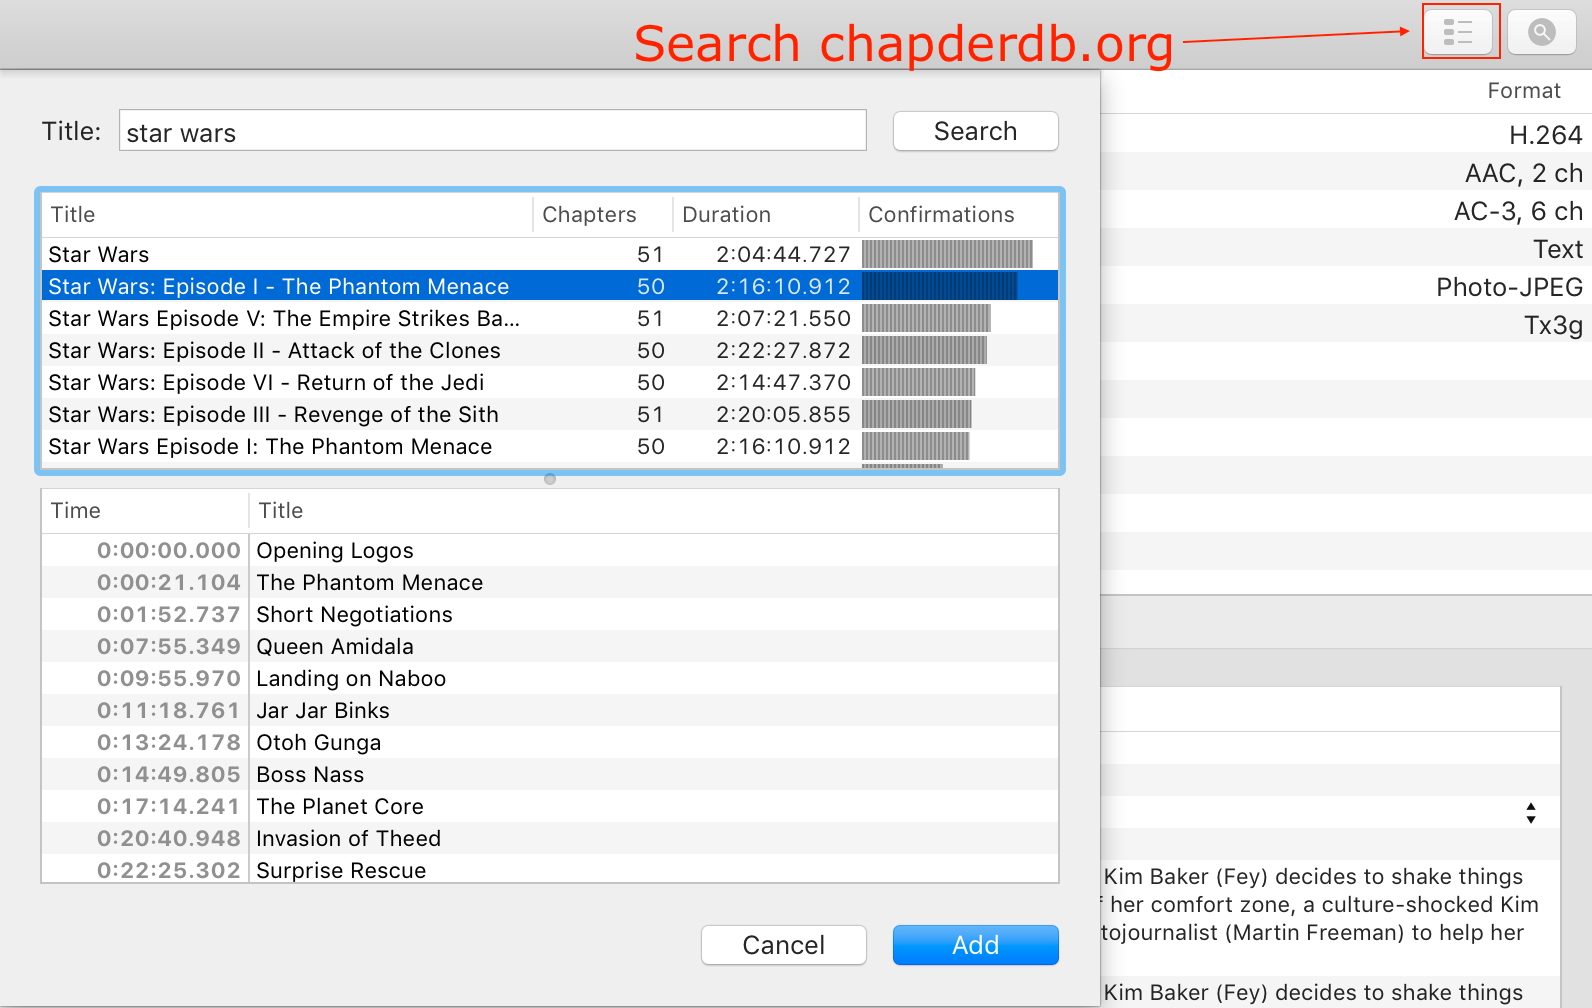Select the 'Invasion of Theed' chapter
1592x1008 pixels.
pyautogui.click(x=550, y=838)
